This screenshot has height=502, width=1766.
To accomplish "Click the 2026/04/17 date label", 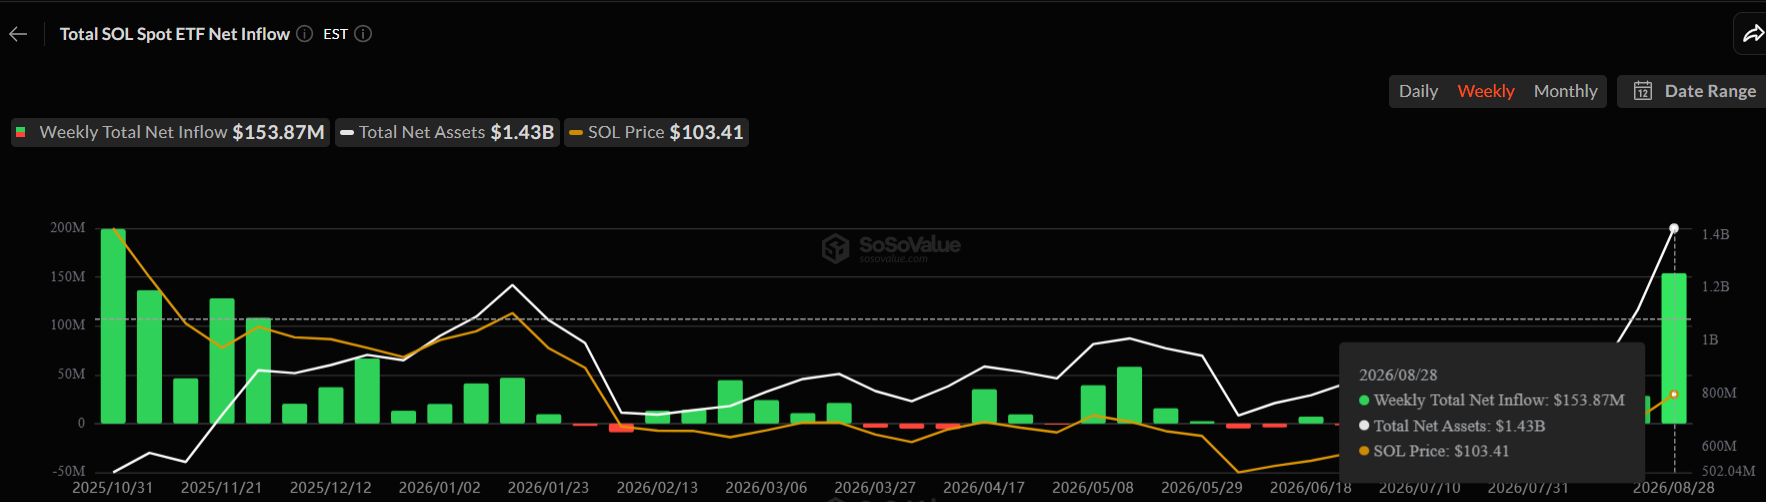I will [x=984, y=488].
